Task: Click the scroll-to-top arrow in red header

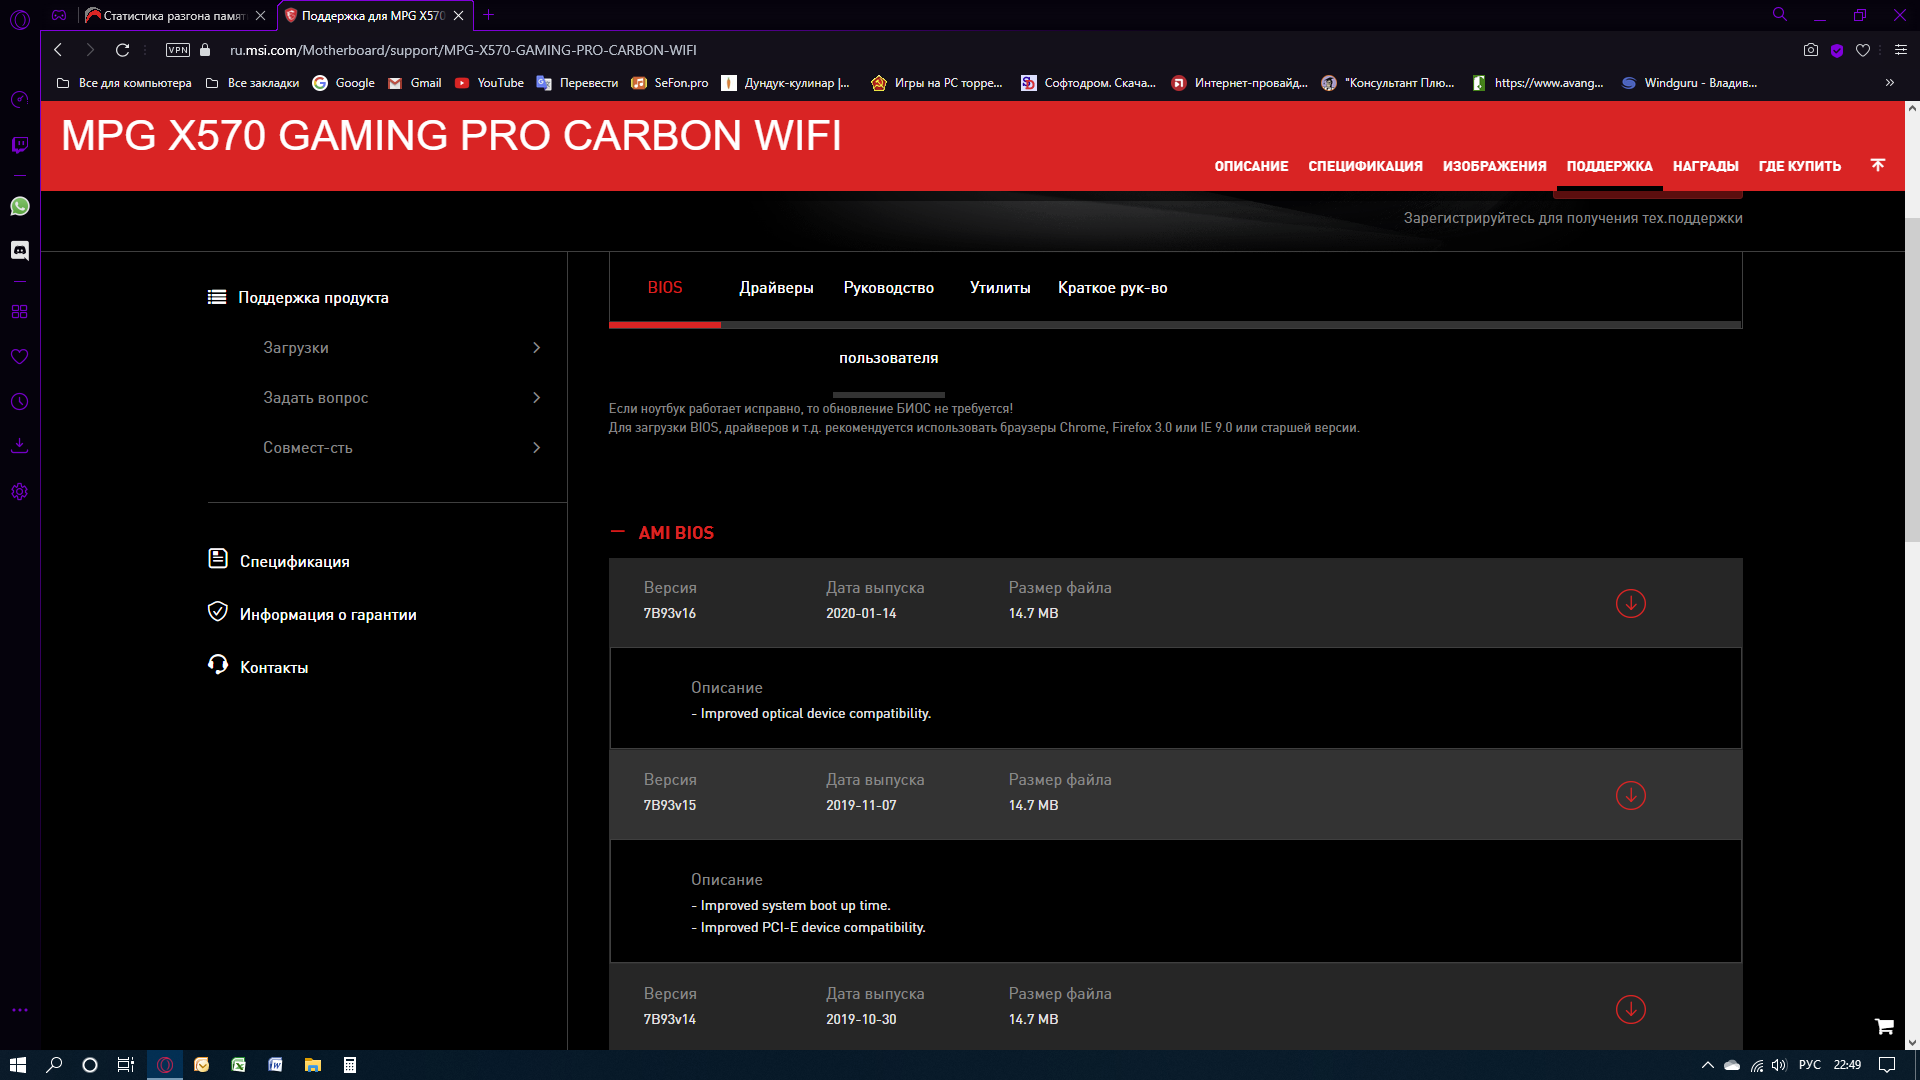Action: click(x=1877, y=165)
